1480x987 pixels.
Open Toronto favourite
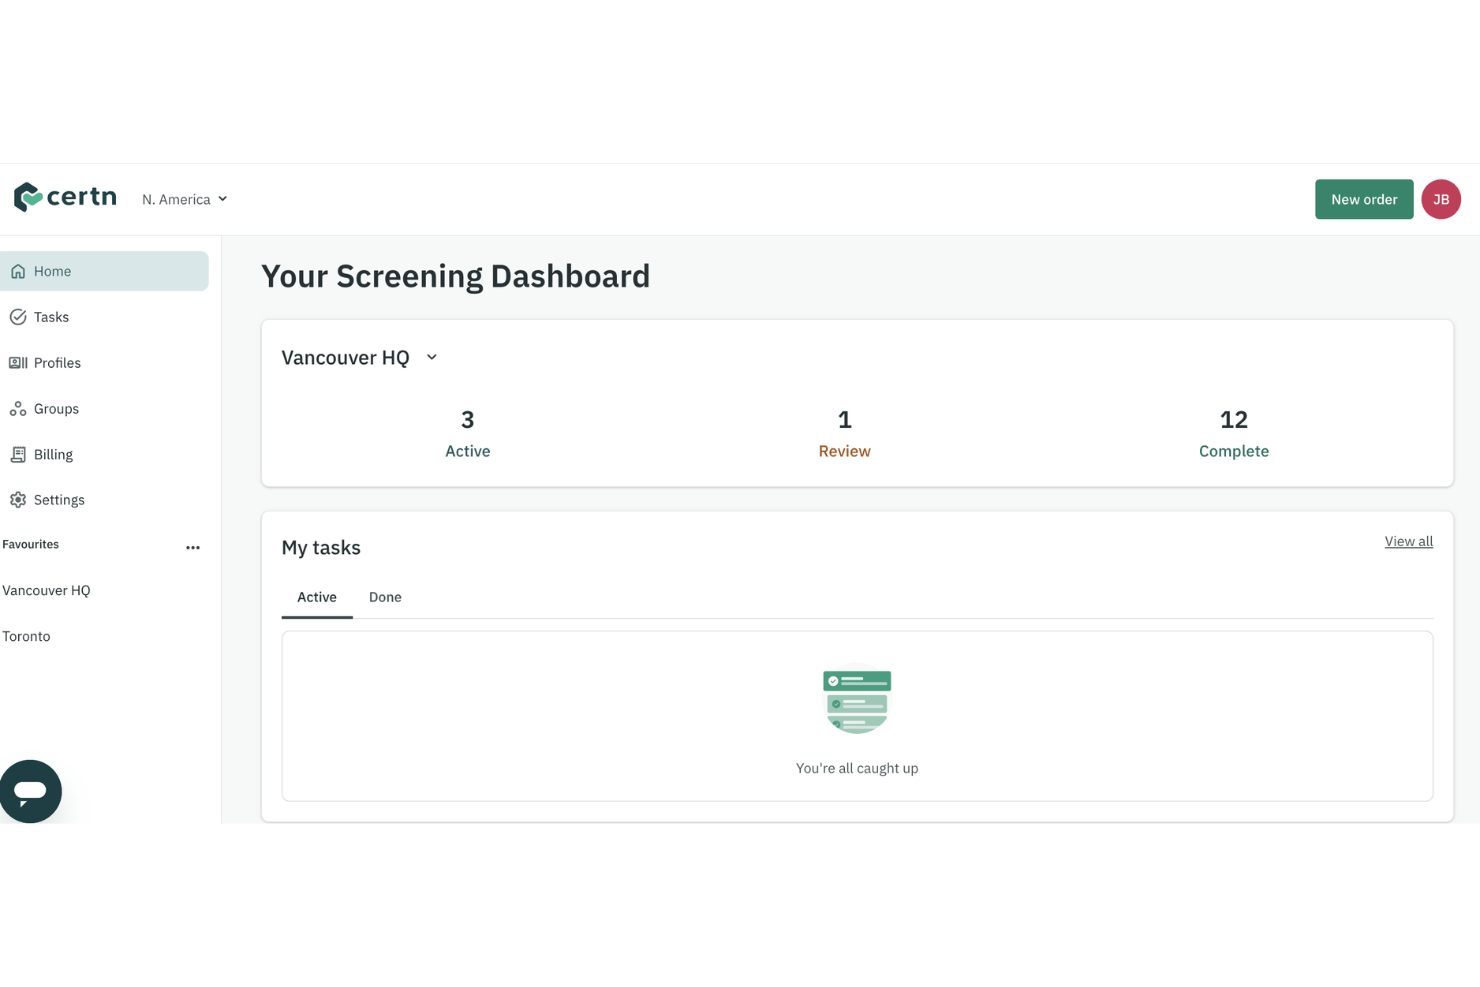[26, 636]
